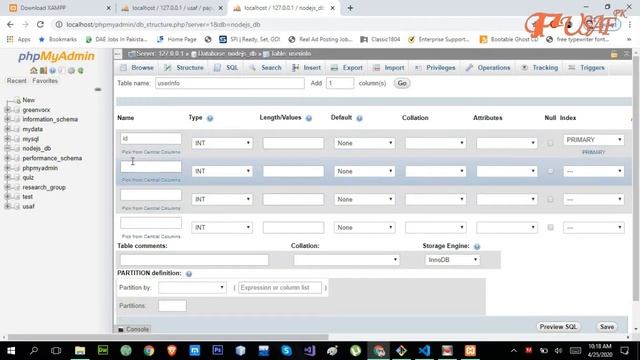Image resolution: width=640 pixels, height=360 pixels.
Task: Open Default dropdown for id row
Action: click(364, 143)
